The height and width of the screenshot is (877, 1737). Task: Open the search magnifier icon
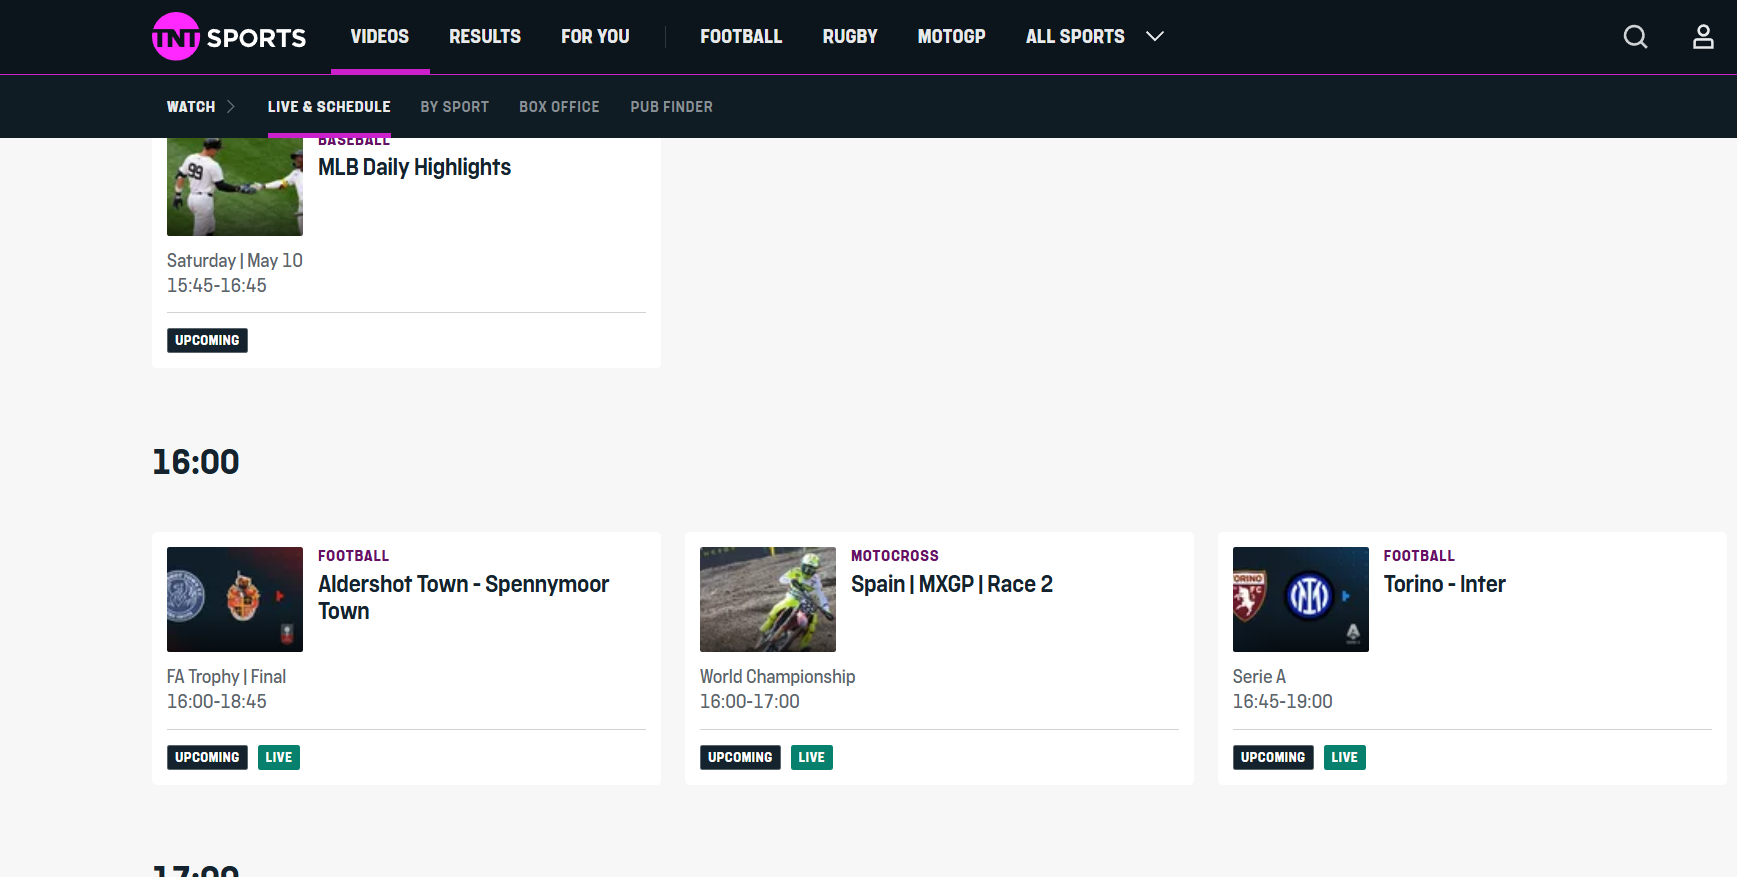tap(1635, 37)
